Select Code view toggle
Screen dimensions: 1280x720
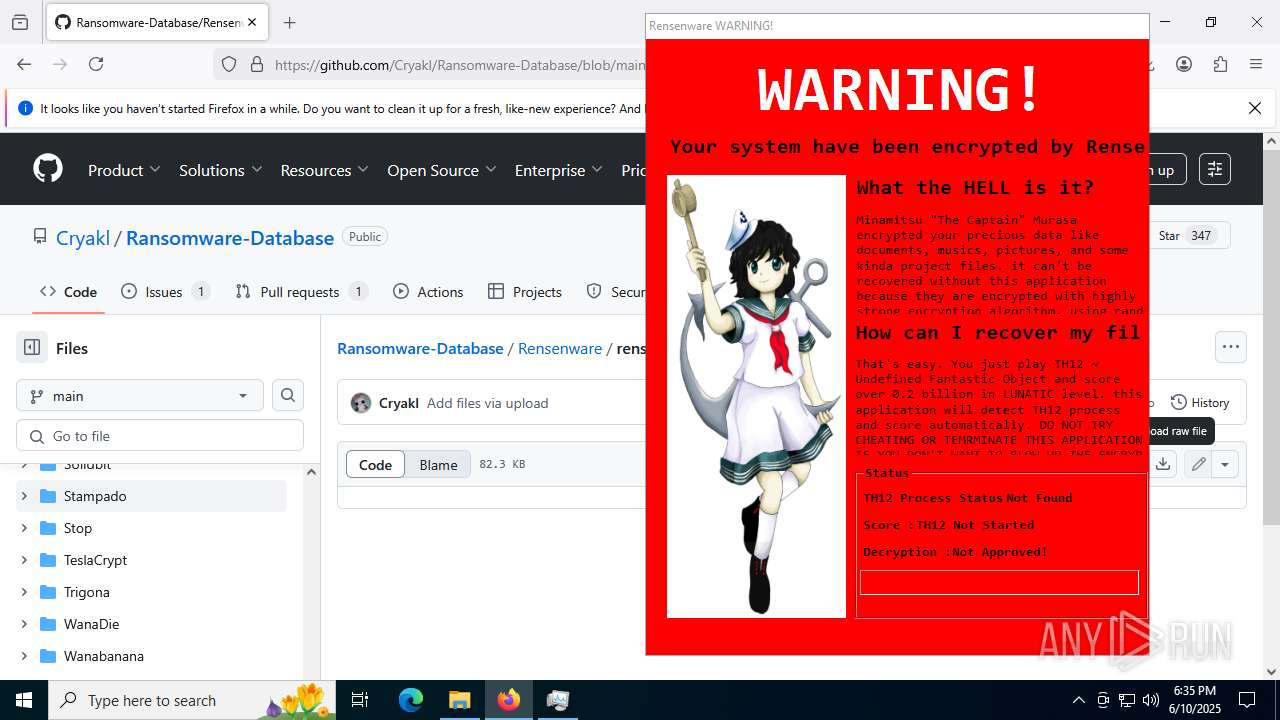[x=376, y=464]
